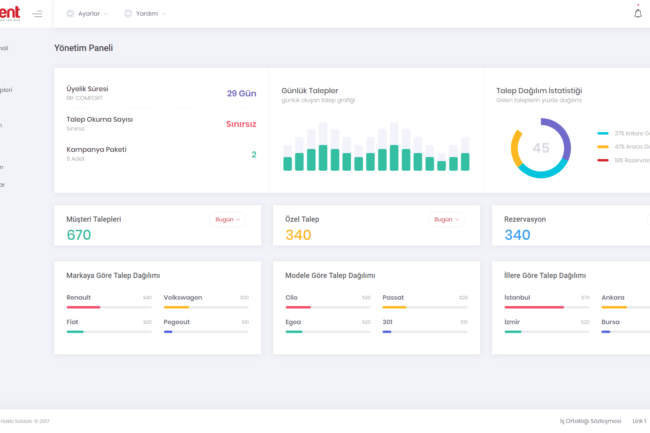The image size is (650, 433).
Task: Click the Müşteri Talepleri 670 count
Action: coord(79,235)
